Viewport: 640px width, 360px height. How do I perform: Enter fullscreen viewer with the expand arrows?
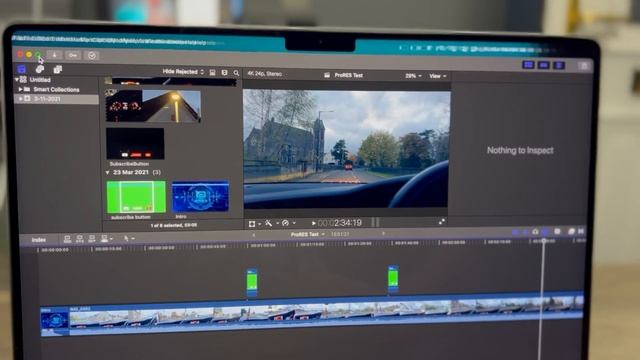coord(442,222)
